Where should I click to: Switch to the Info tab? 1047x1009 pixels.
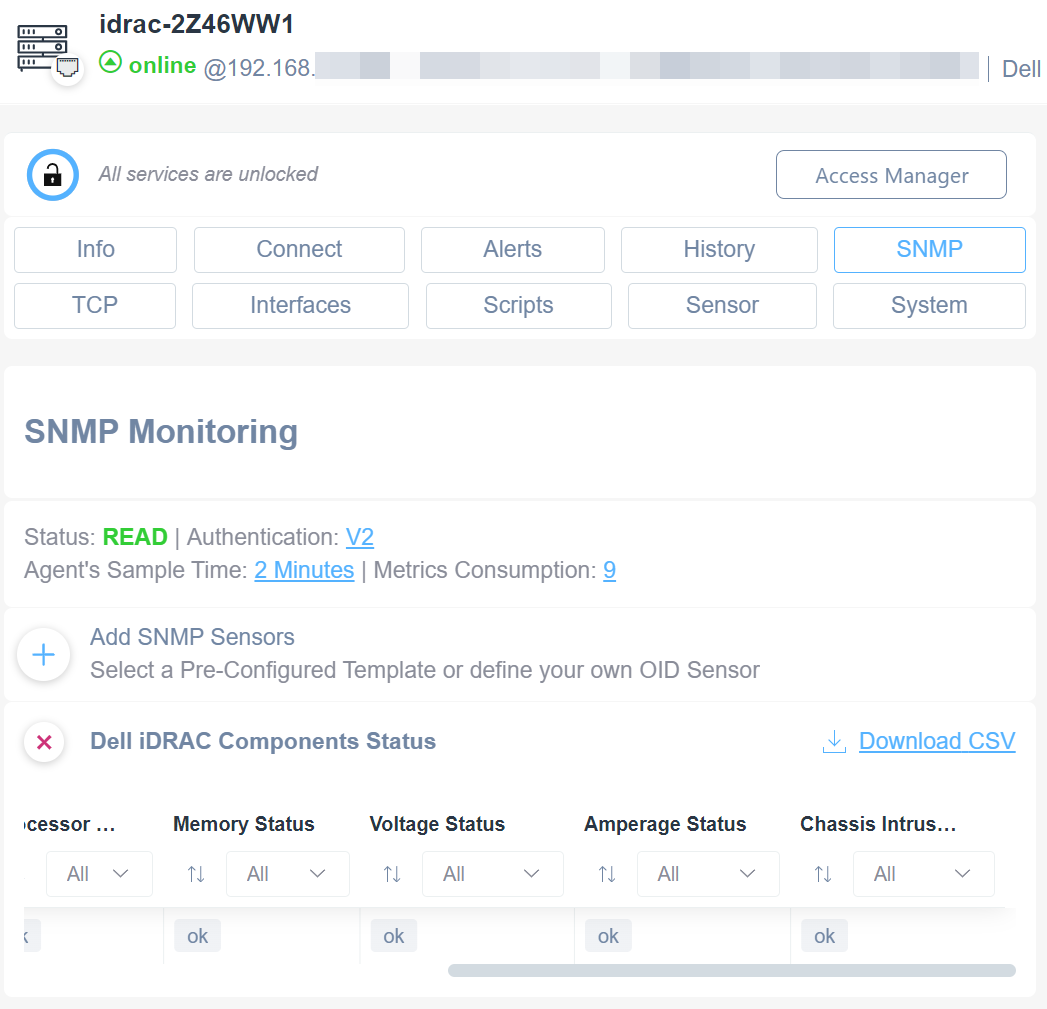95,250
